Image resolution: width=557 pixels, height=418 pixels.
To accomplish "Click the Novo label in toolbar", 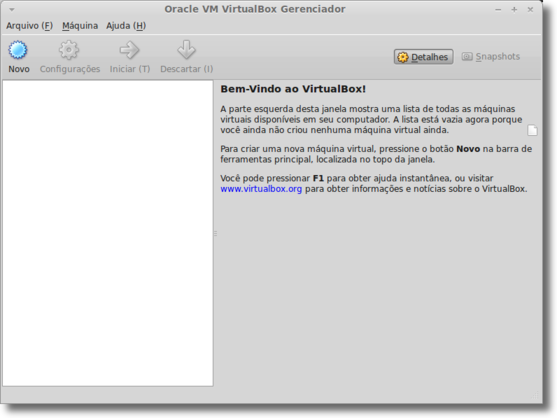I will tap(19, 69).
